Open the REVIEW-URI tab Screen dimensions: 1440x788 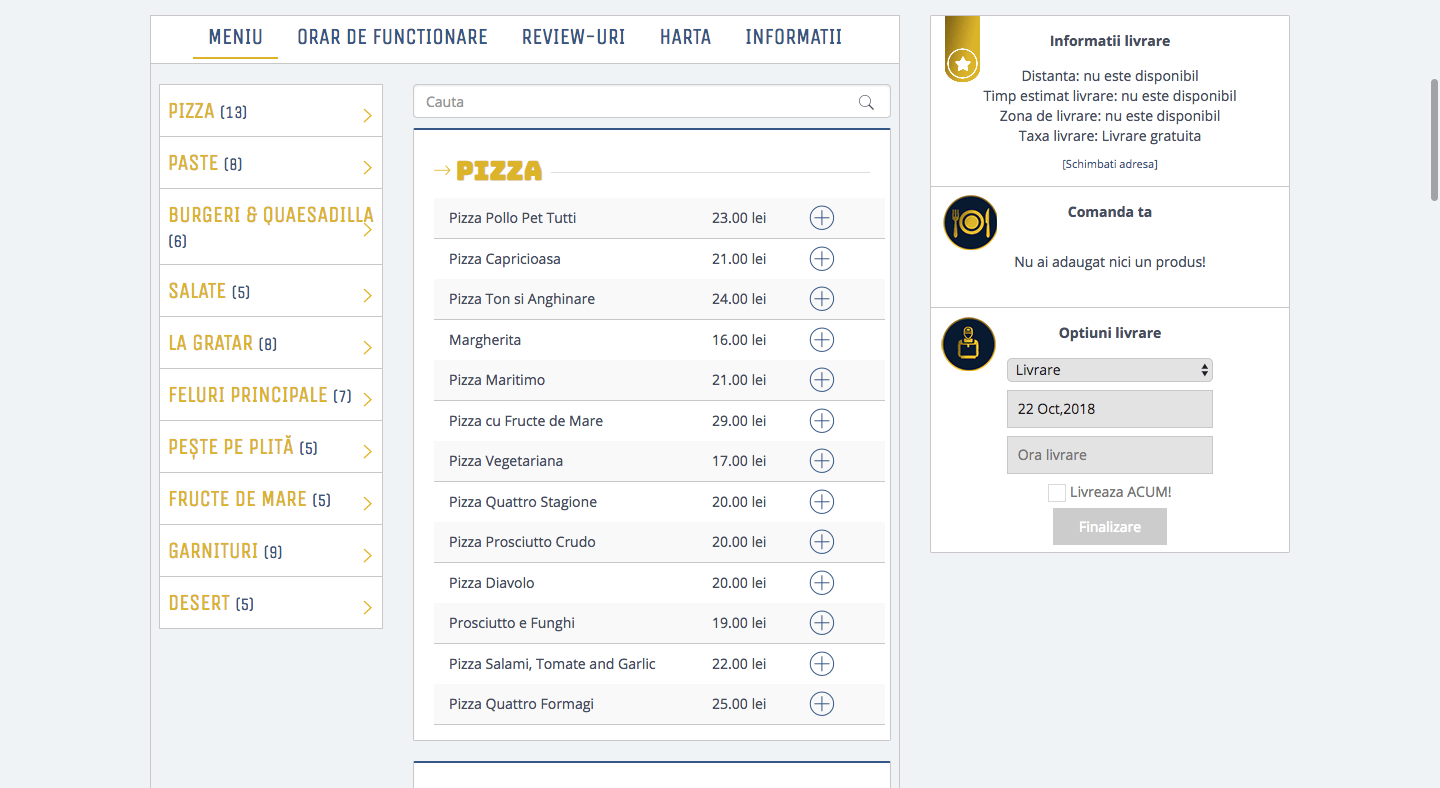[x=573, y=38]
